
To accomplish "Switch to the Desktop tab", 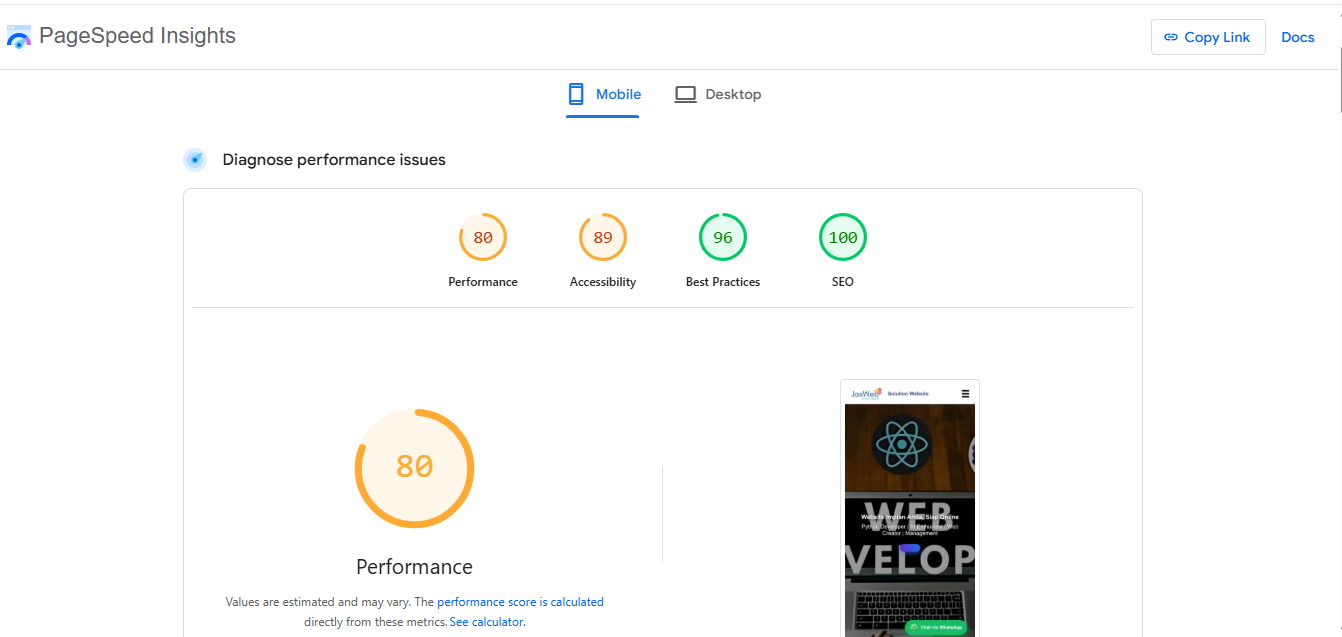I will click(x=718, y=94).
